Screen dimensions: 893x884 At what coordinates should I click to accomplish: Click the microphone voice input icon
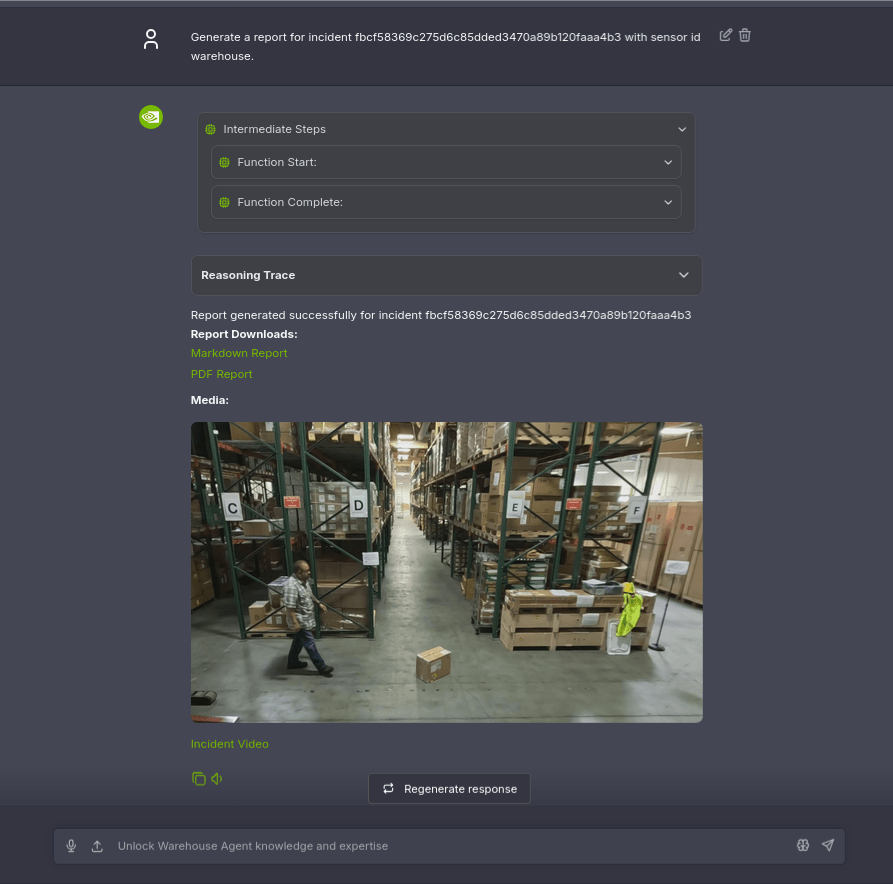71,846
